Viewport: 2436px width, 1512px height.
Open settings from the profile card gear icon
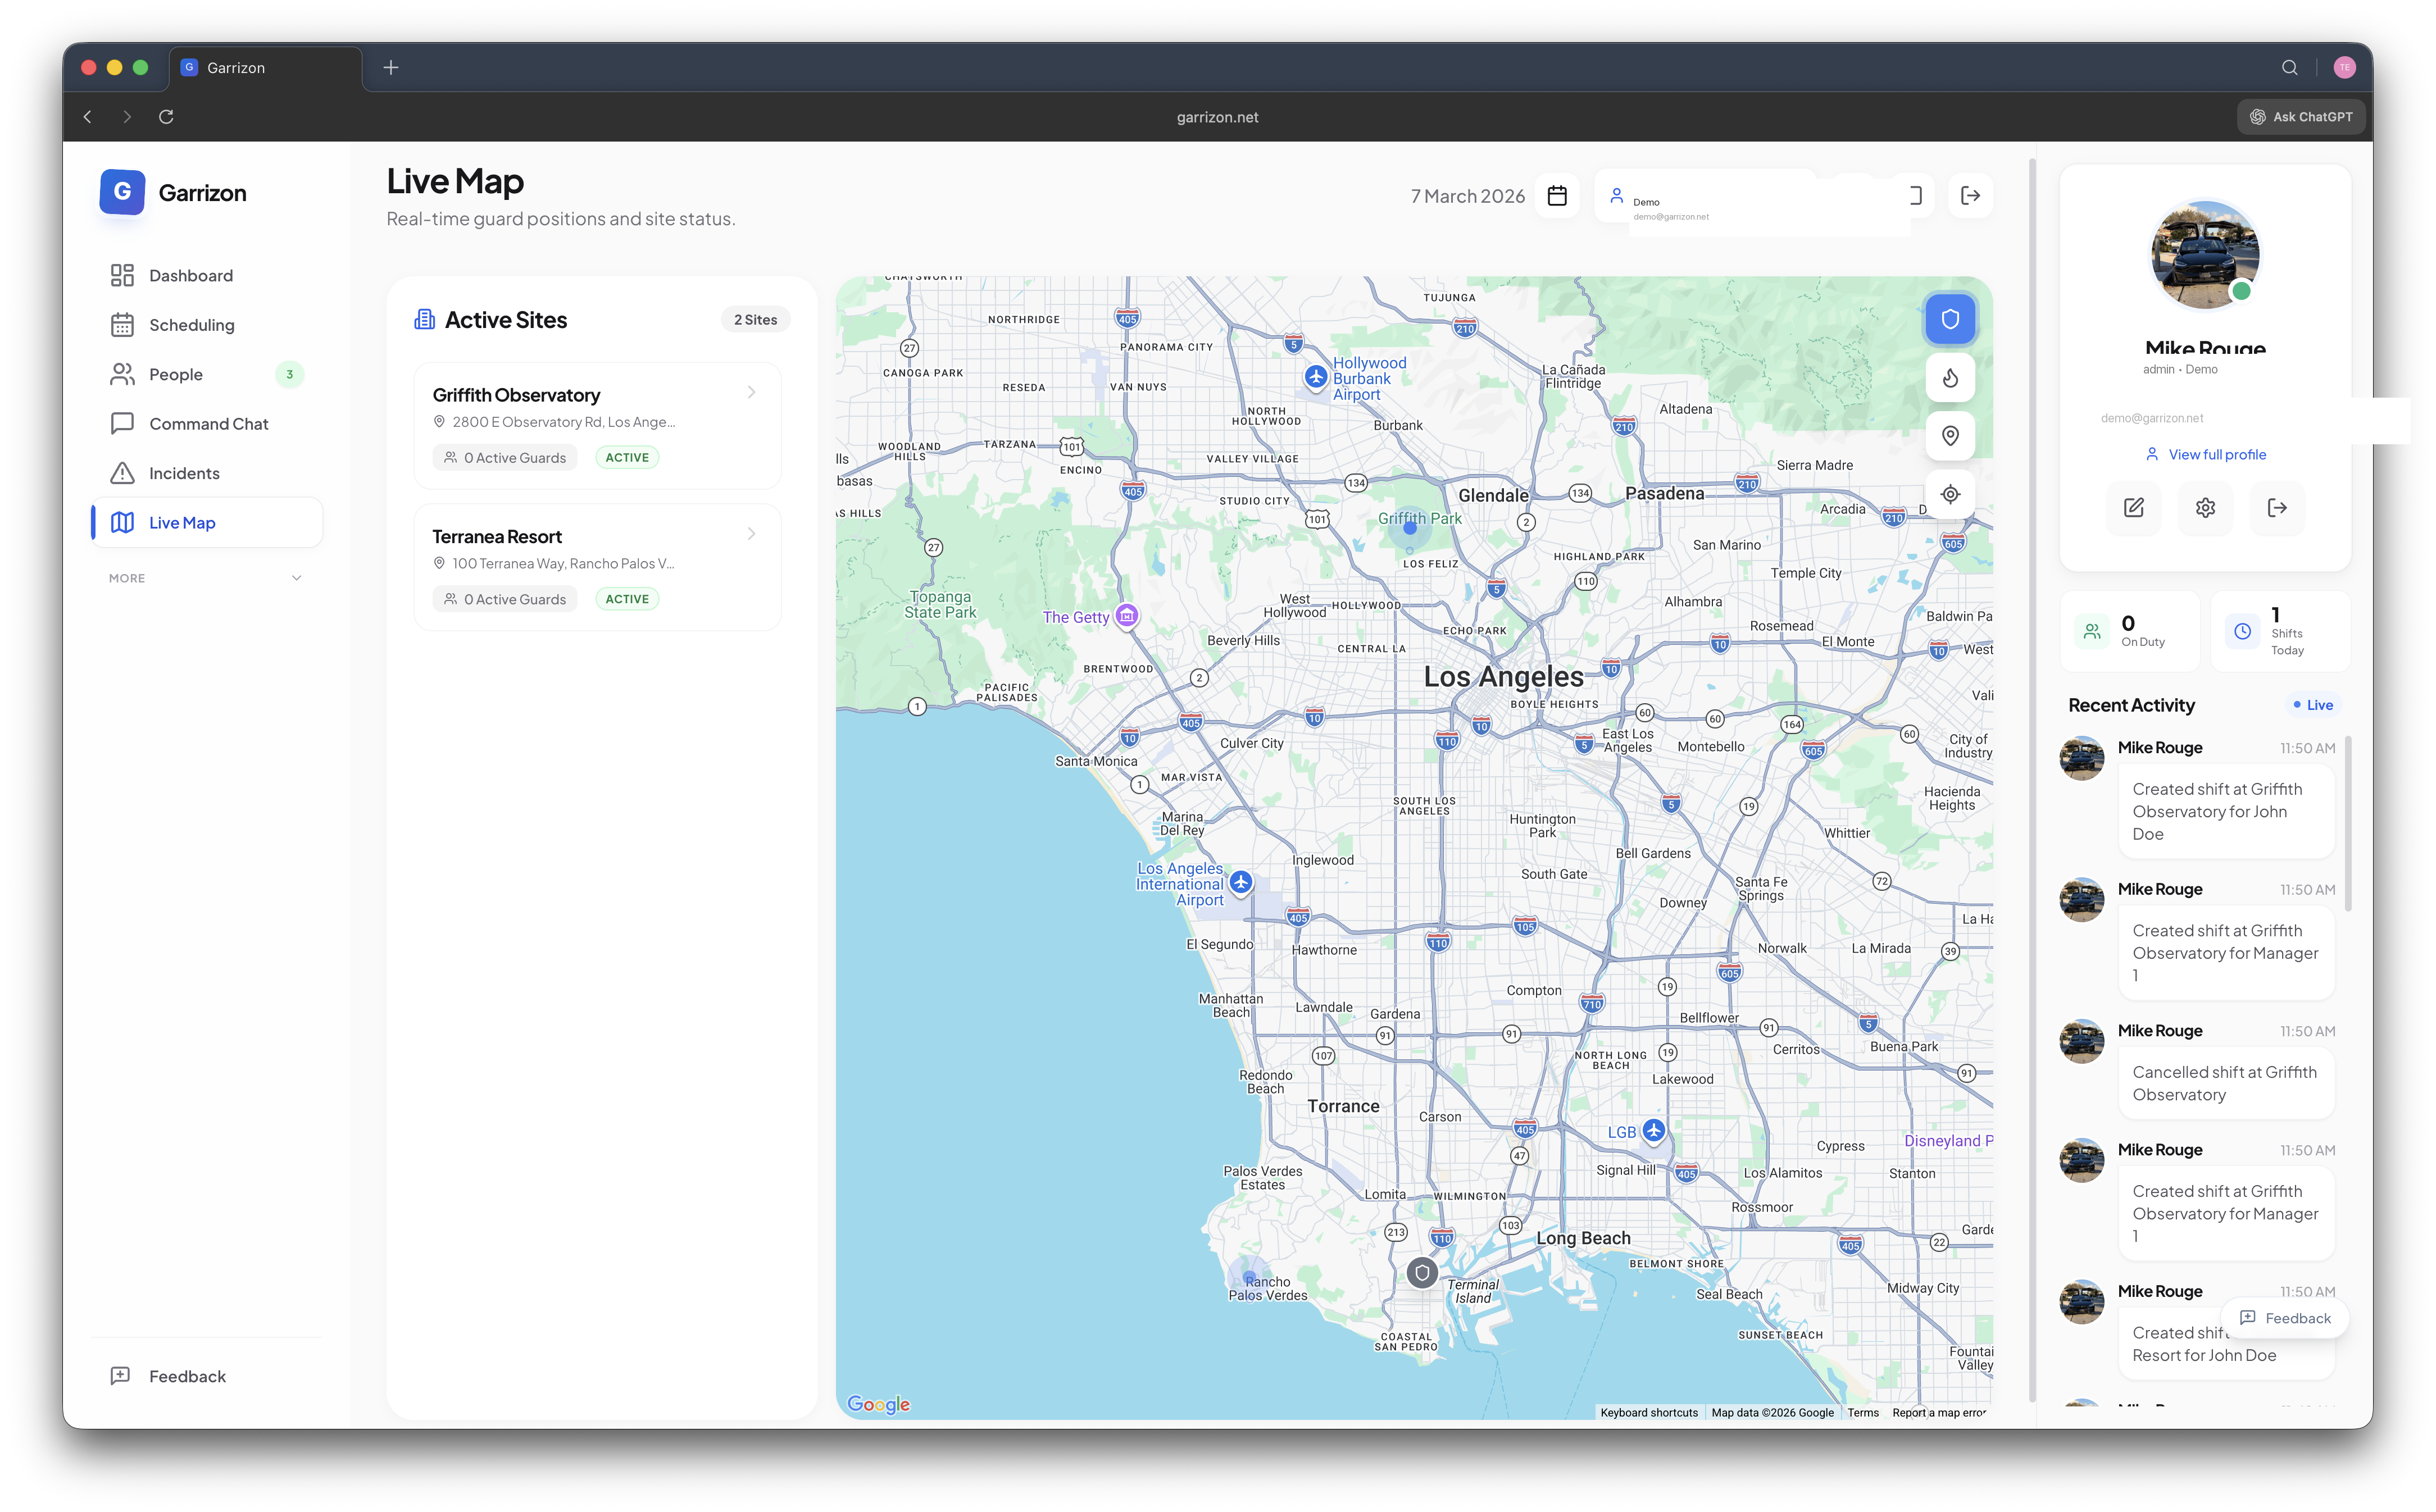(2205, 508)
